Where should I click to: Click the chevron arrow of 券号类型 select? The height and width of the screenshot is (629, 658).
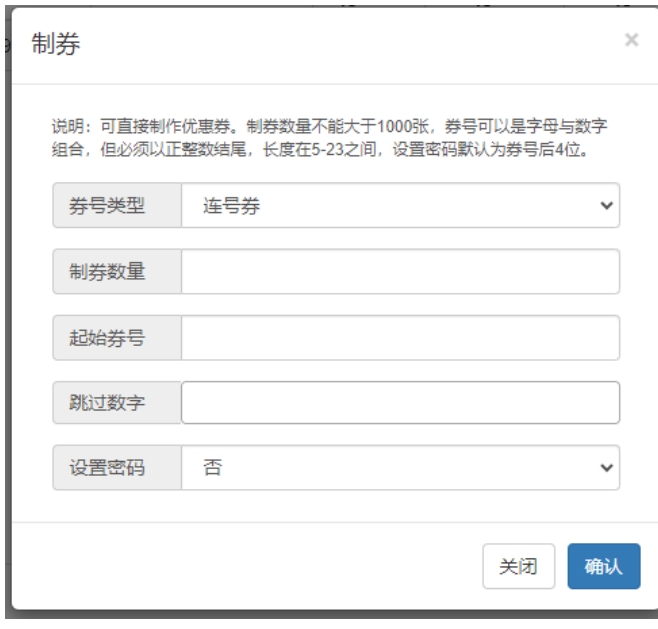pyautogui.click(x=606, y=206)
